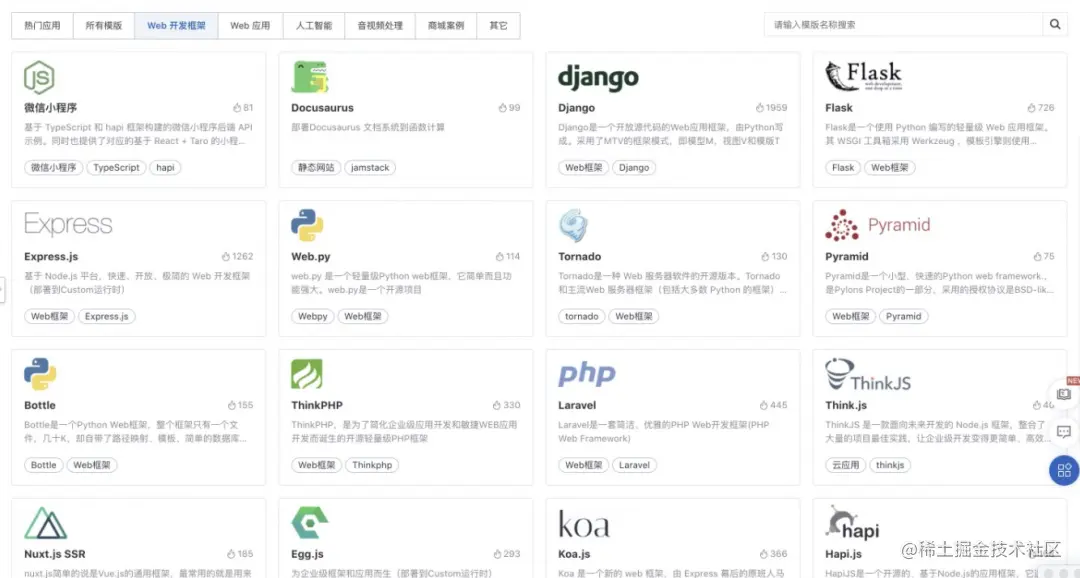Open the 其它 tab
Screen dimensions: 1080x578
point(498,25)
